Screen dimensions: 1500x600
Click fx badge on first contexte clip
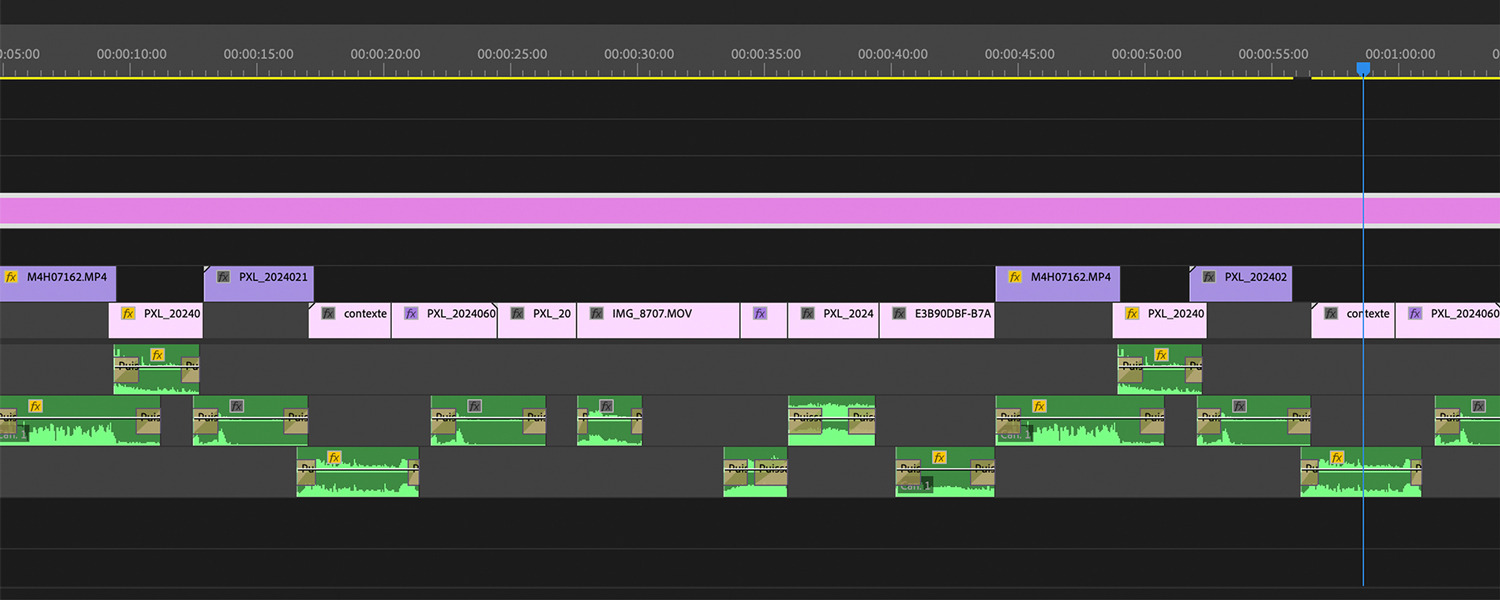[x=328, y=314]
